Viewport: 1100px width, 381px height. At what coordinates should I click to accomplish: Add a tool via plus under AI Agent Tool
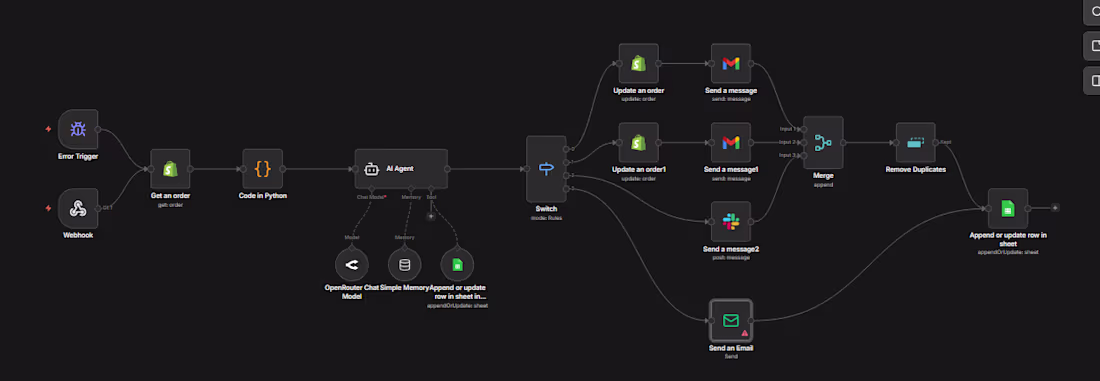[431, 216]
